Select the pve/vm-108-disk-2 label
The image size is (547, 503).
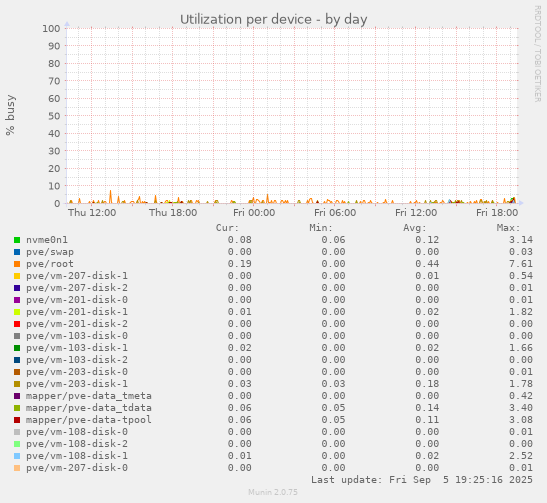point(77,444)
